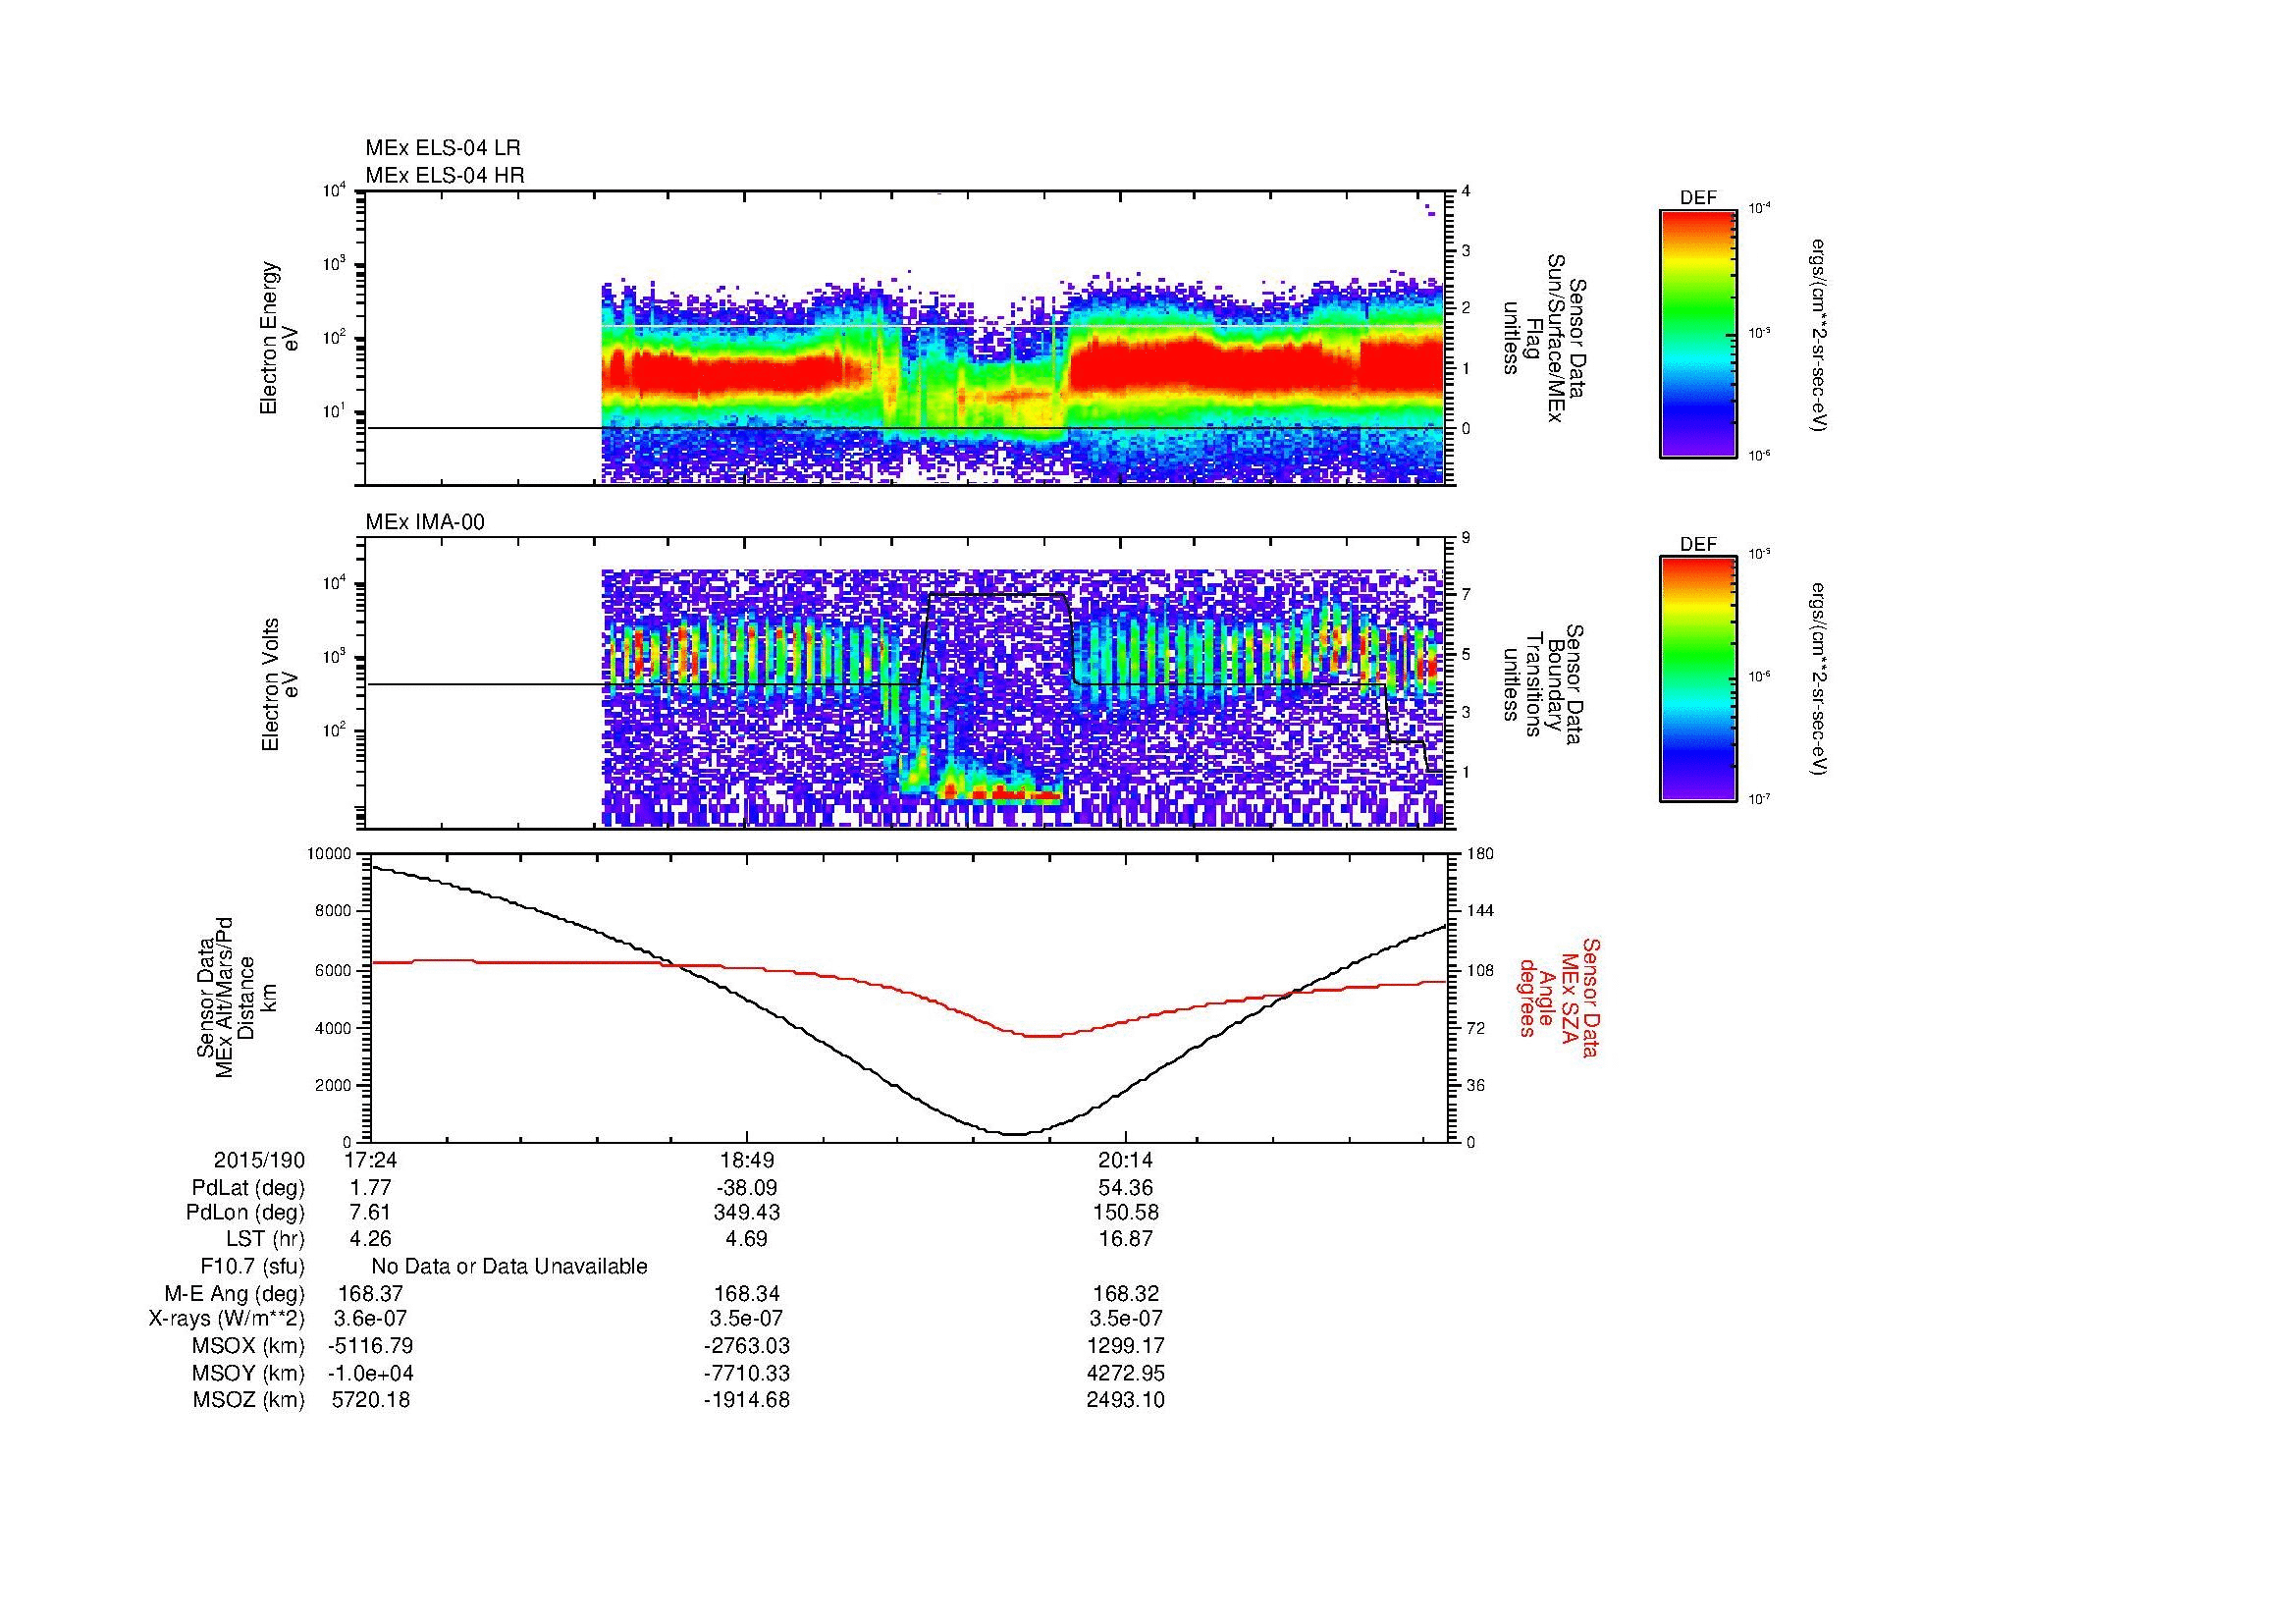Click the date label '2015/190'
The image size is (2296, 1623).
[259, 1160]
